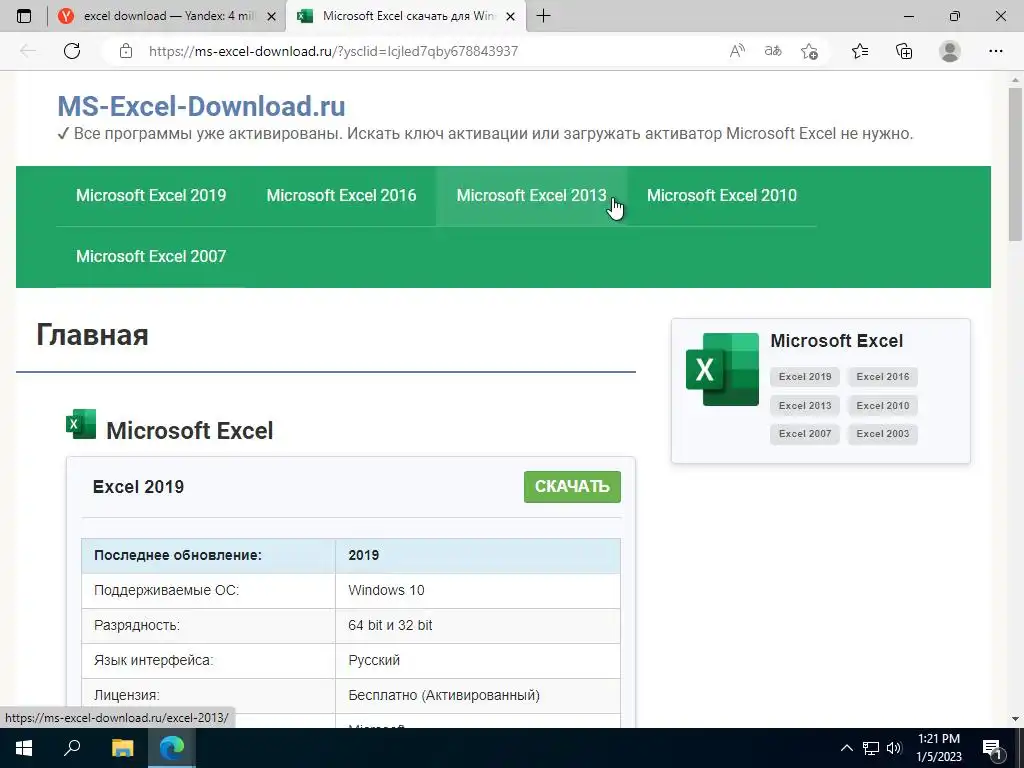This screenshot has height=768, width=1024.
Task: Click the Microsoft Excel sidebar card title
Action: 837,341
